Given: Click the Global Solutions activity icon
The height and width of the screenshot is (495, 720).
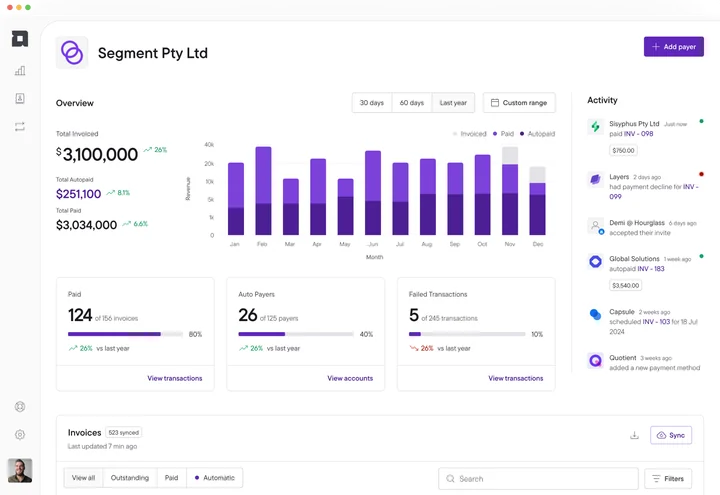Looking at the screenshot, I should click(596, 262).
